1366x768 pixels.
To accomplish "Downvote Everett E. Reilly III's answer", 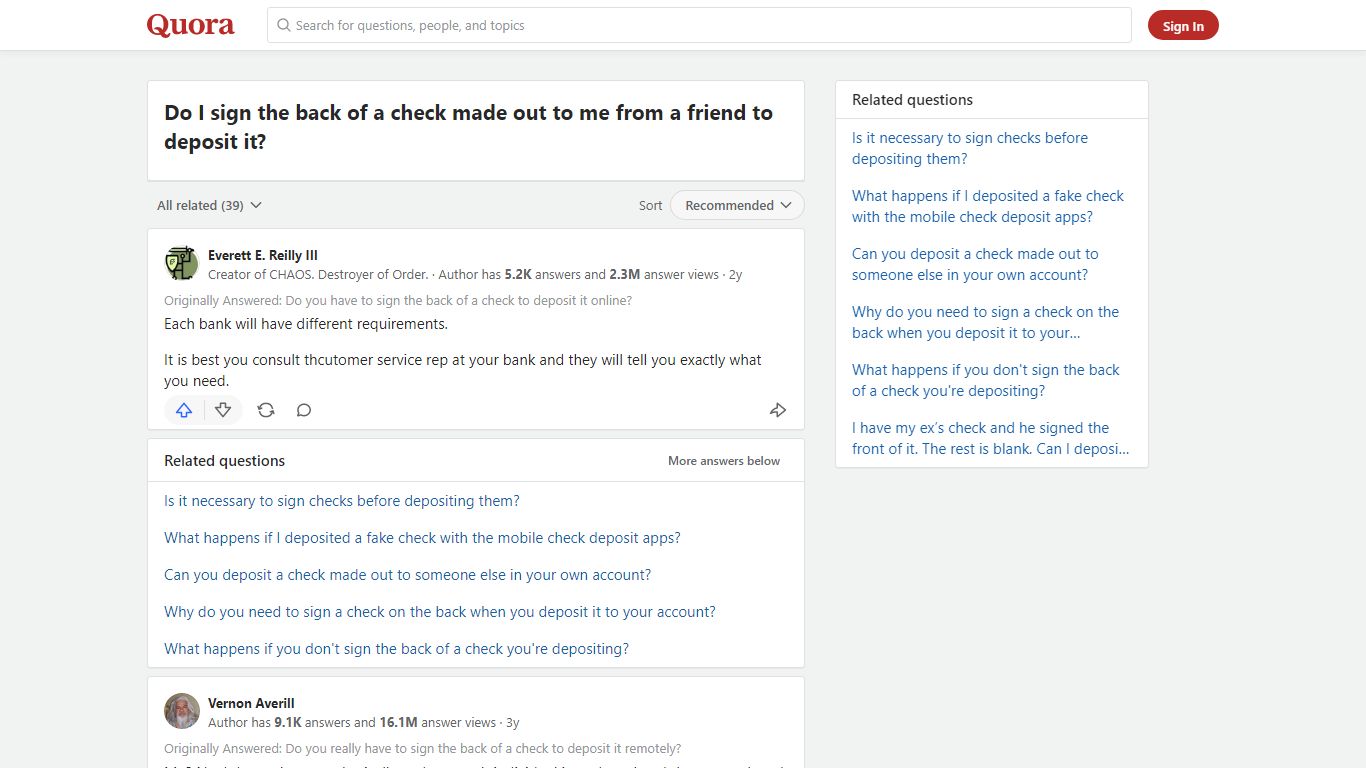I will click(223, 410).
